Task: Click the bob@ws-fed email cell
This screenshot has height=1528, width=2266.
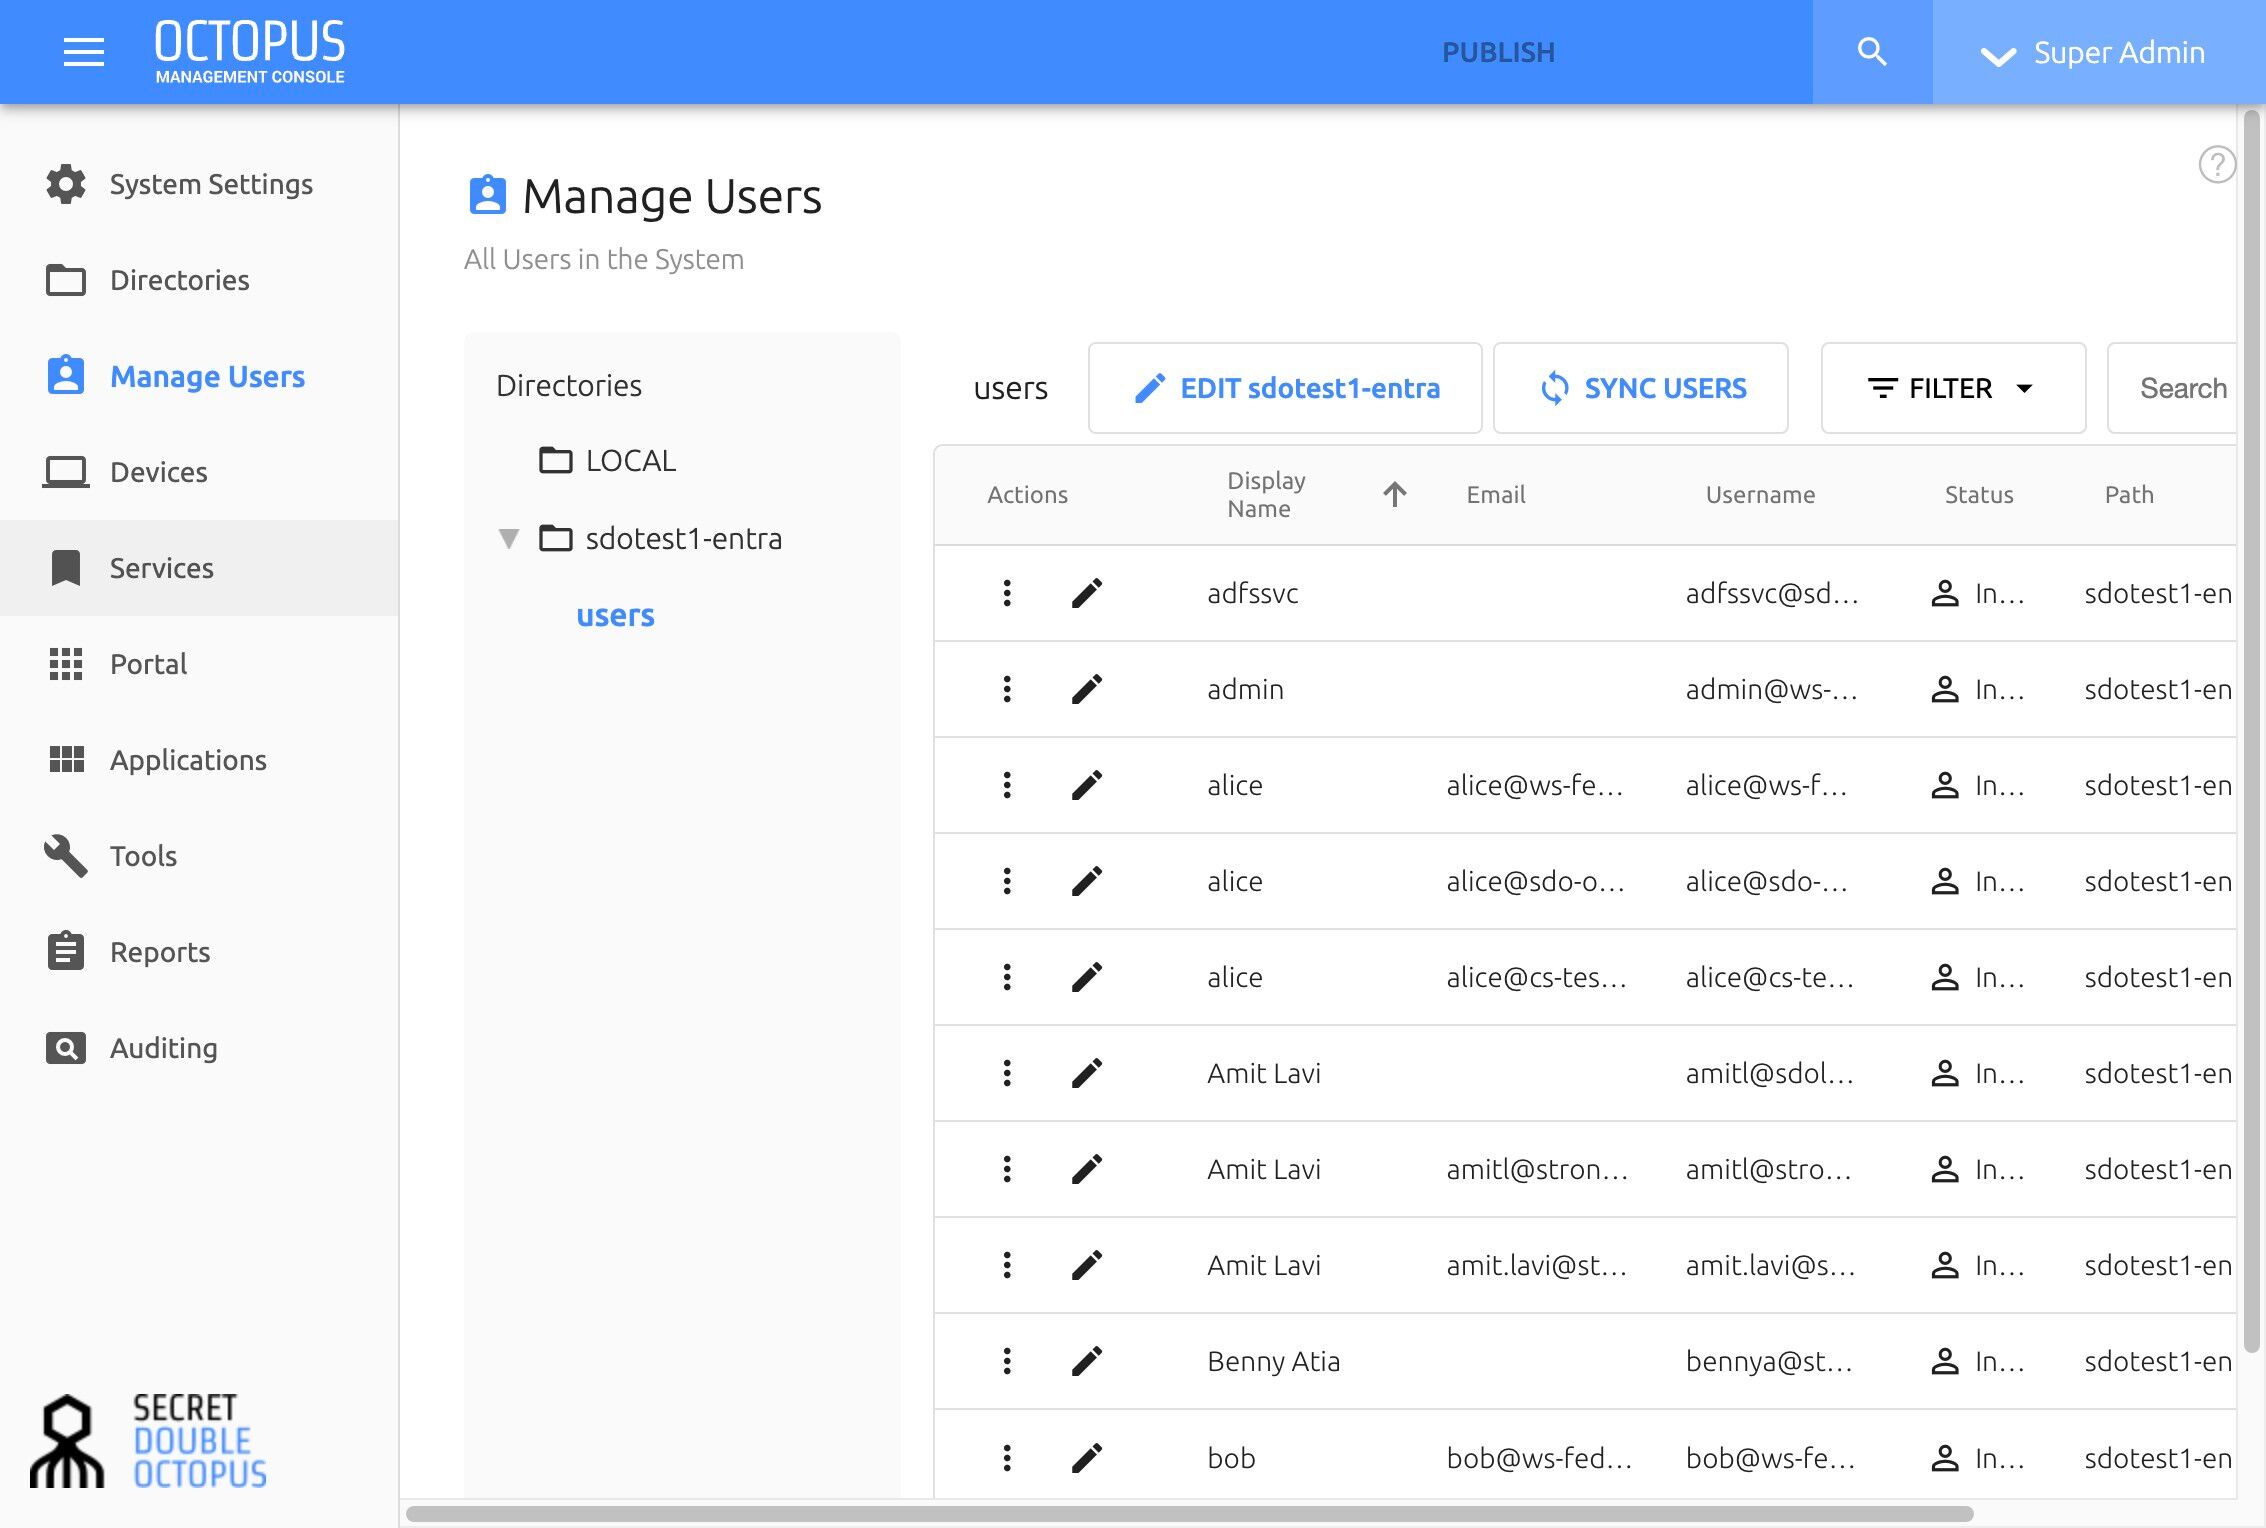Action: tap(1539, 1458)
